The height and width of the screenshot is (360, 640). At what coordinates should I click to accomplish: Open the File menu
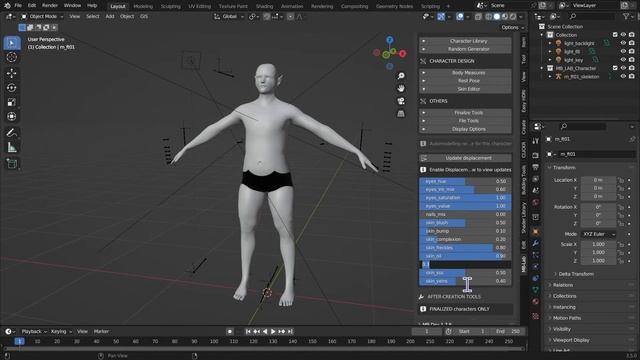18,6
